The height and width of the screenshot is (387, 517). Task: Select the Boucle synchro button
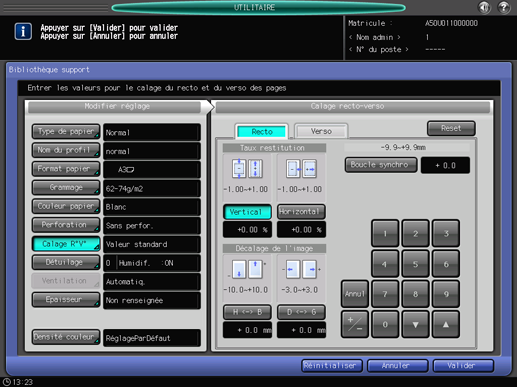pos(381,165)
